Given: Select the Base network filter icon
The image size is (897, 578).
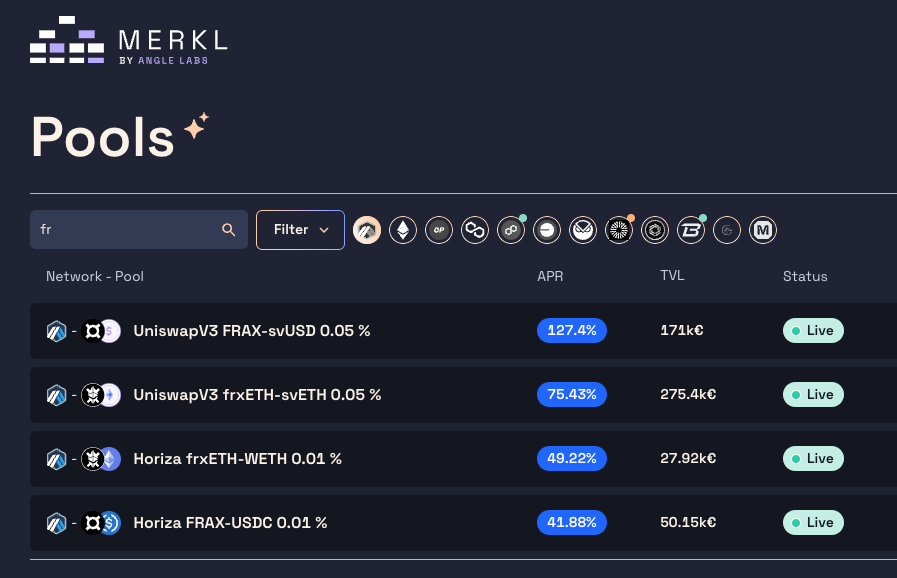Looking at the screenshot, I should pos(547,230).
